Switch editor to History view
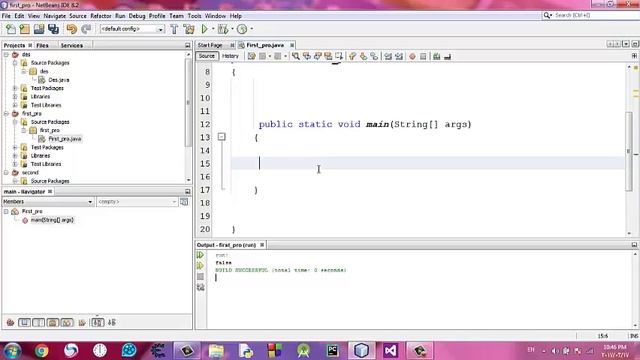Screen dimensions: 640x360 (230, 56)
